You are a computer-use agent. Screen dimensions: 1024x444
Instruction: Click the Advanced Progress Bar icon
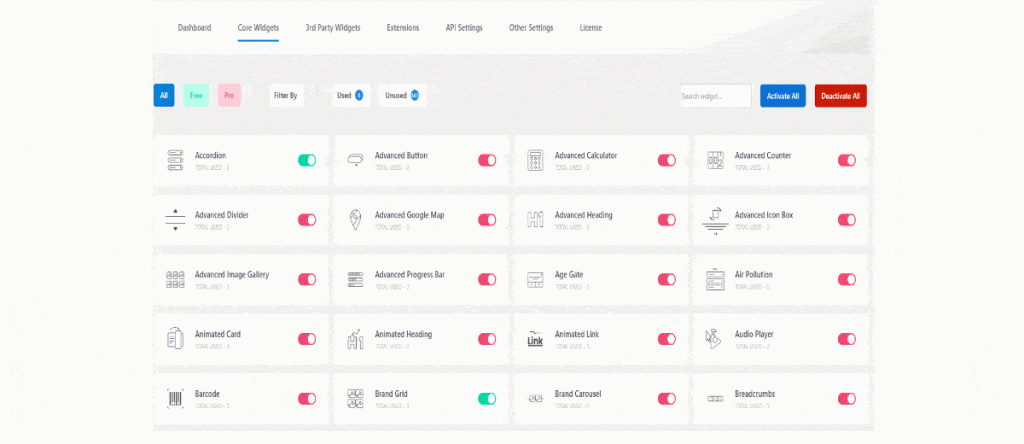click(355, 279)
